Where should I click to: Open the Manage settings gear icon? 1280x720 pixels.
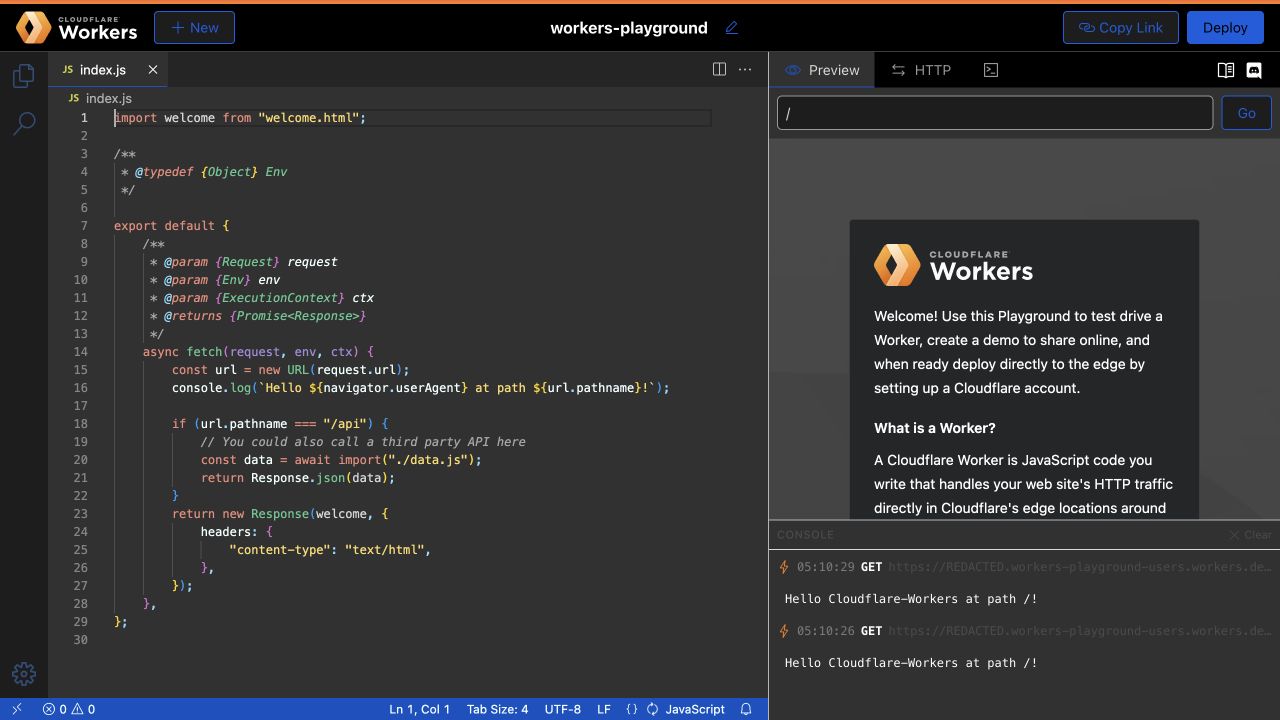click(x=24, y=674)
